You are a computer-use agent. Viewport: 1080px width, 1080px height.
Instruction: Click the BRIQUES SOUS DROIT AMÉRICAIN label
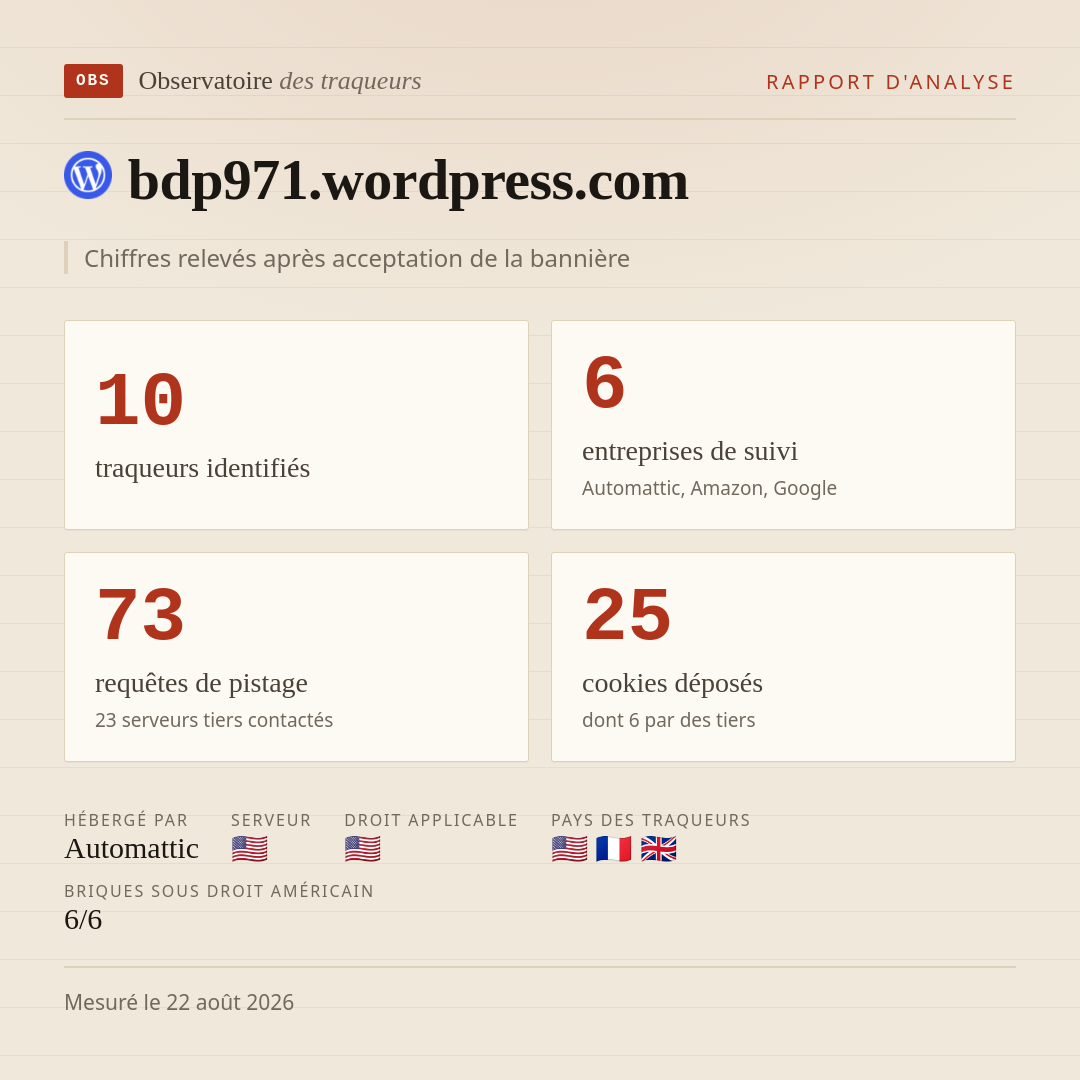click(219, 891)
